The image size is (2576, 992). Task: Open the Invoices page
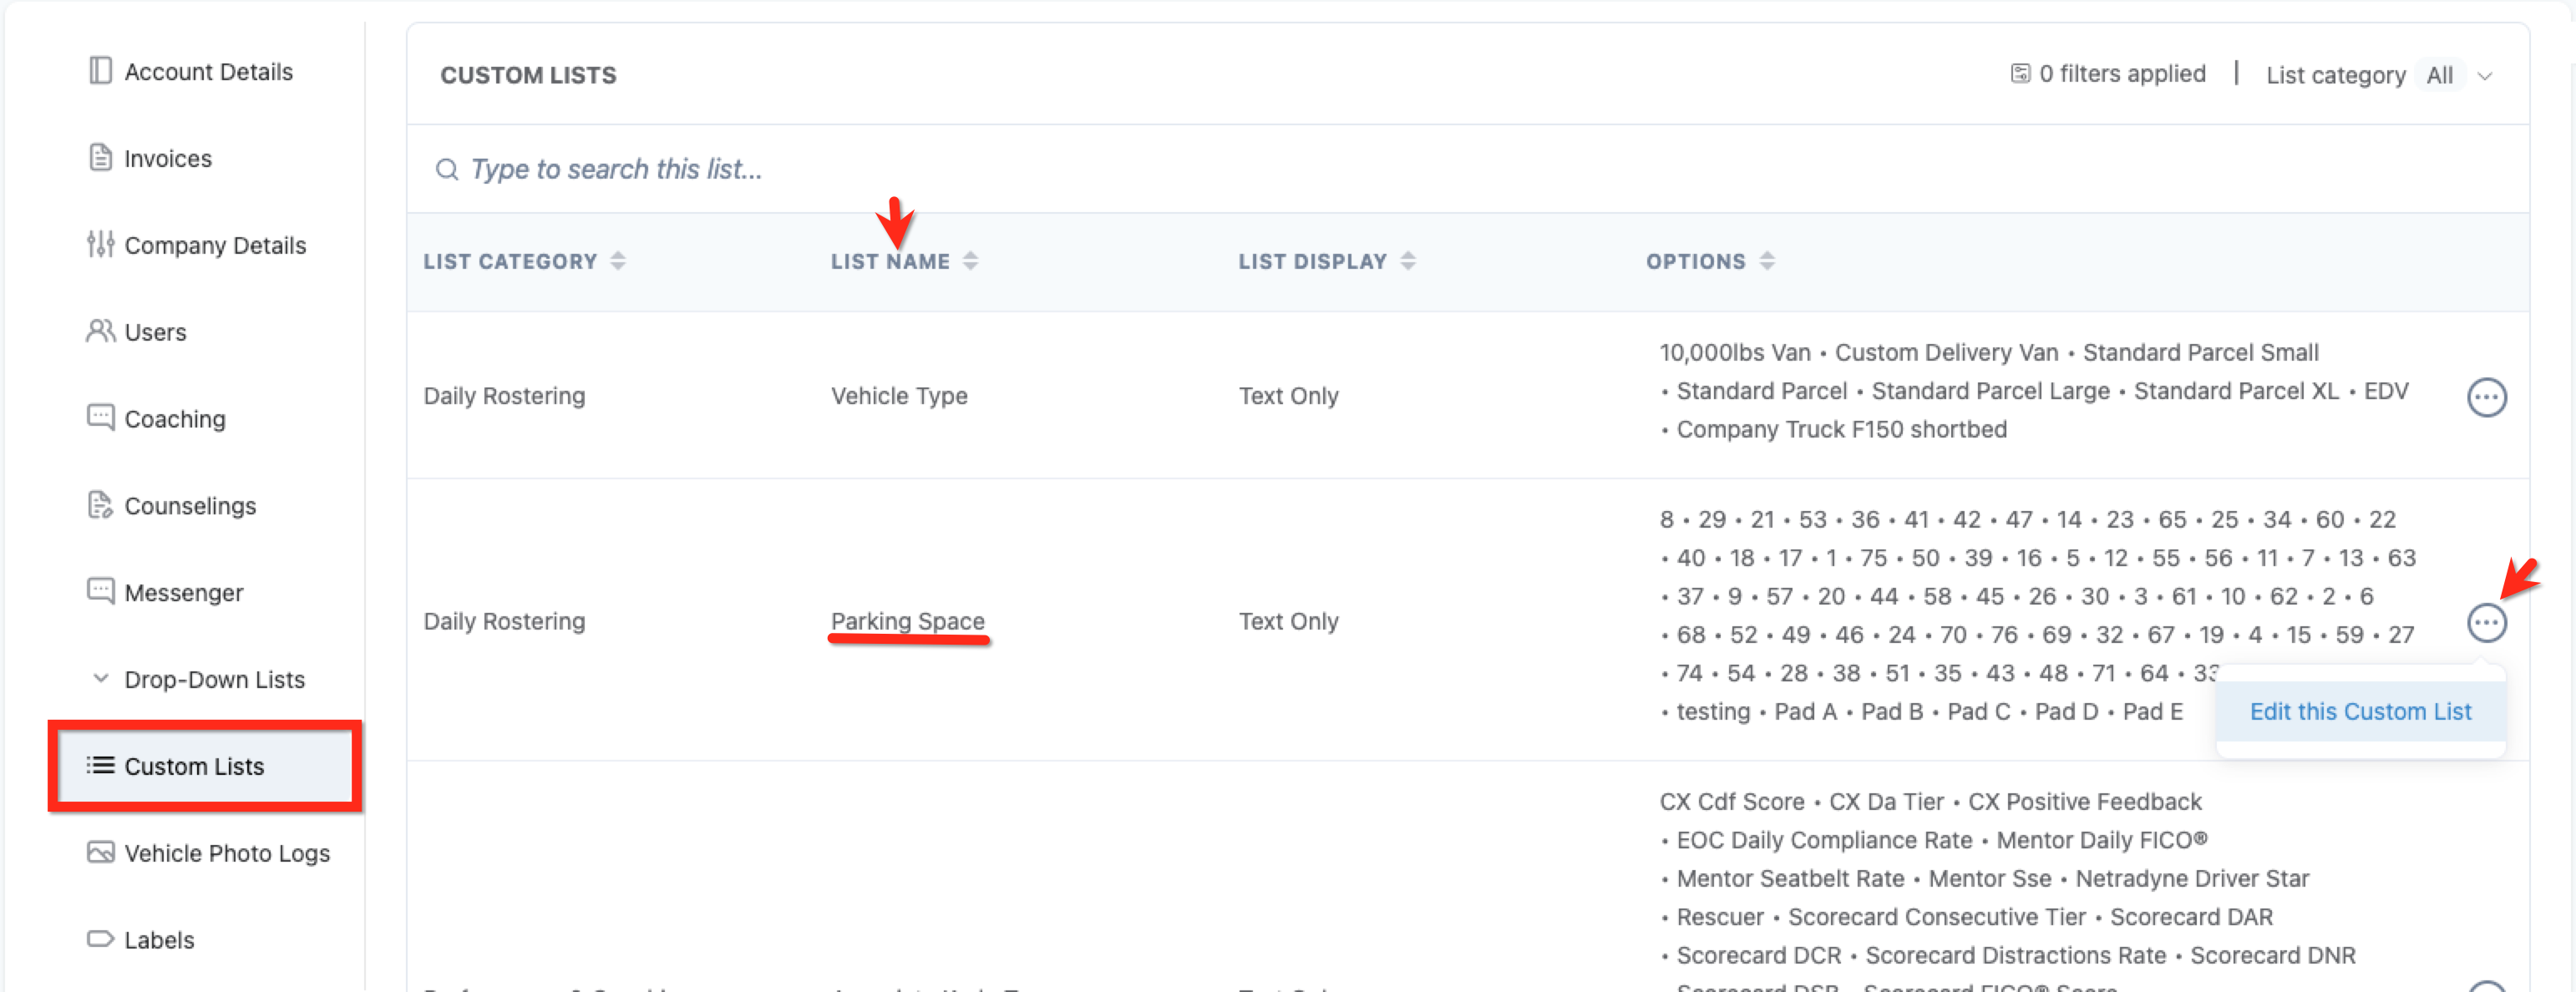tap(167, 159)
